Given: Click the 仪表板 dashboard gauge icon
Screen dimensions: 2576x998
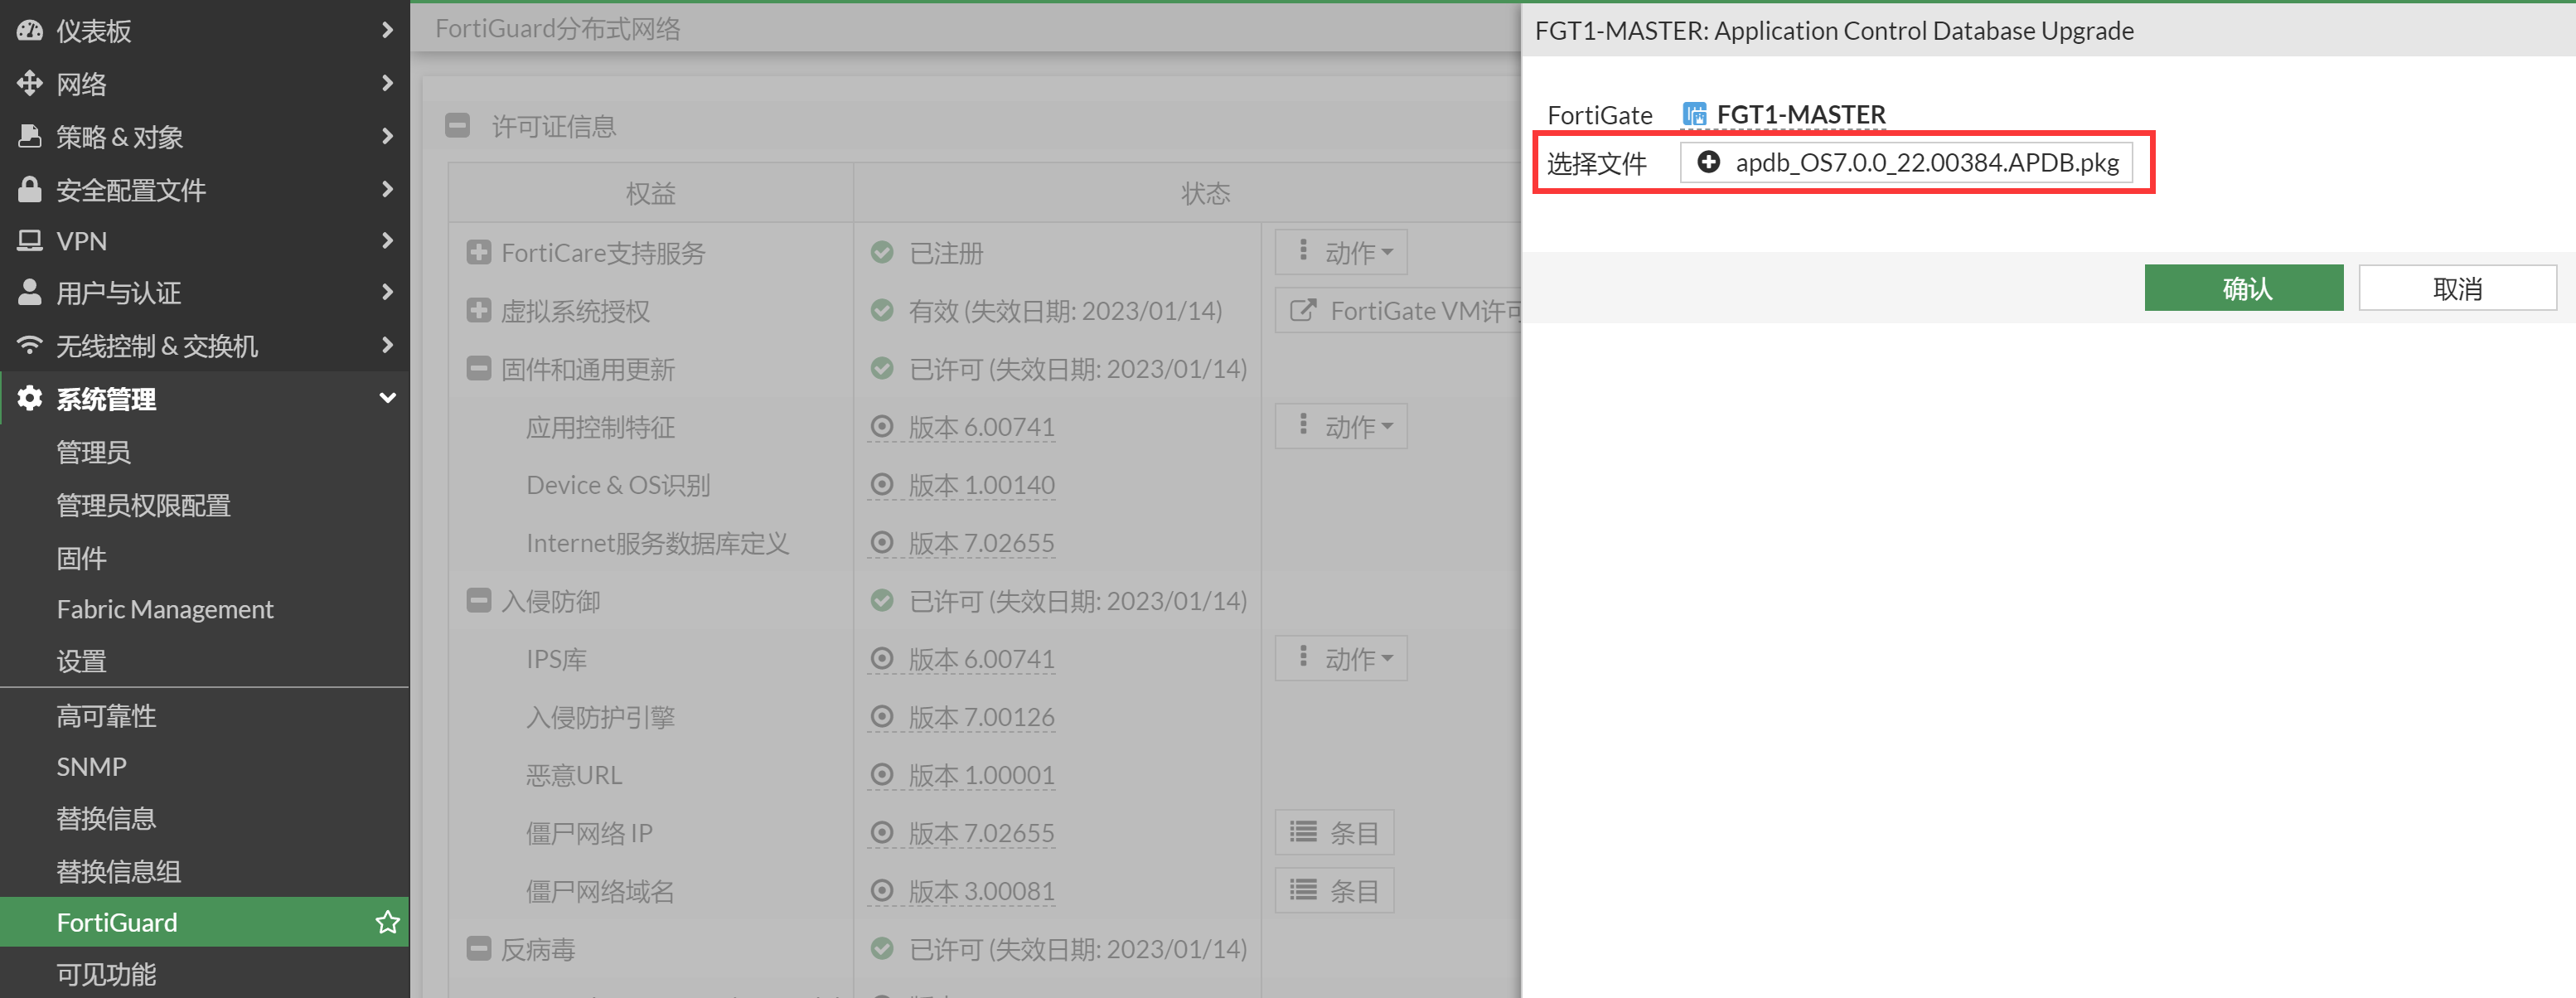Looking at the screenshot, I should point(29,30).
